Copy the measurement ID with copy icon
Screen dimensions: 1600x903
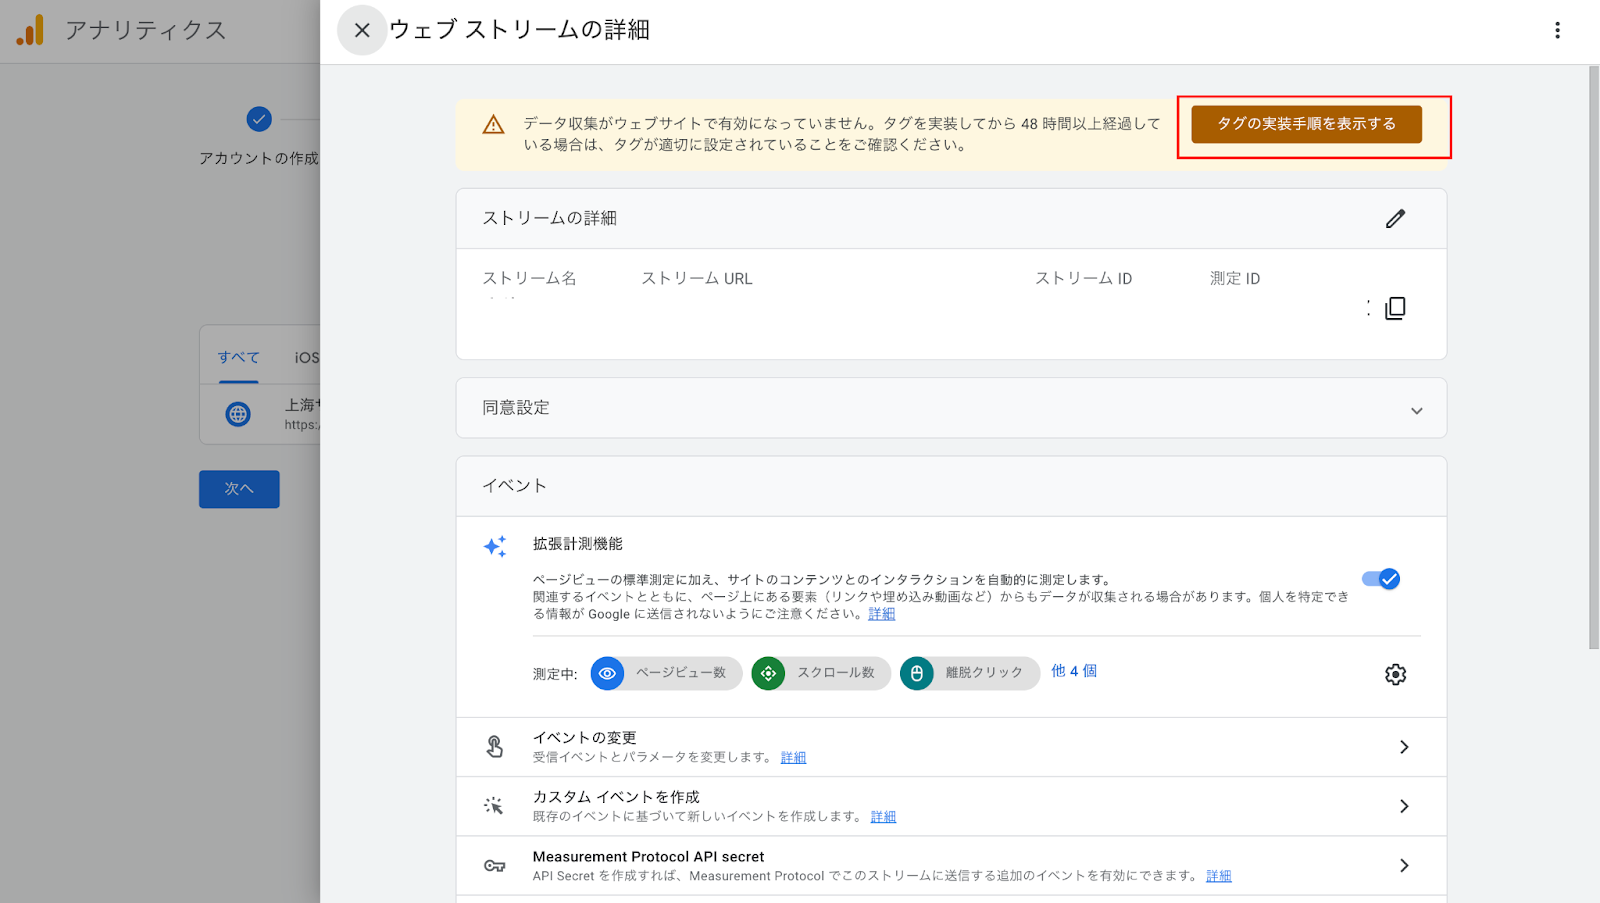(x=1395, y=308)
